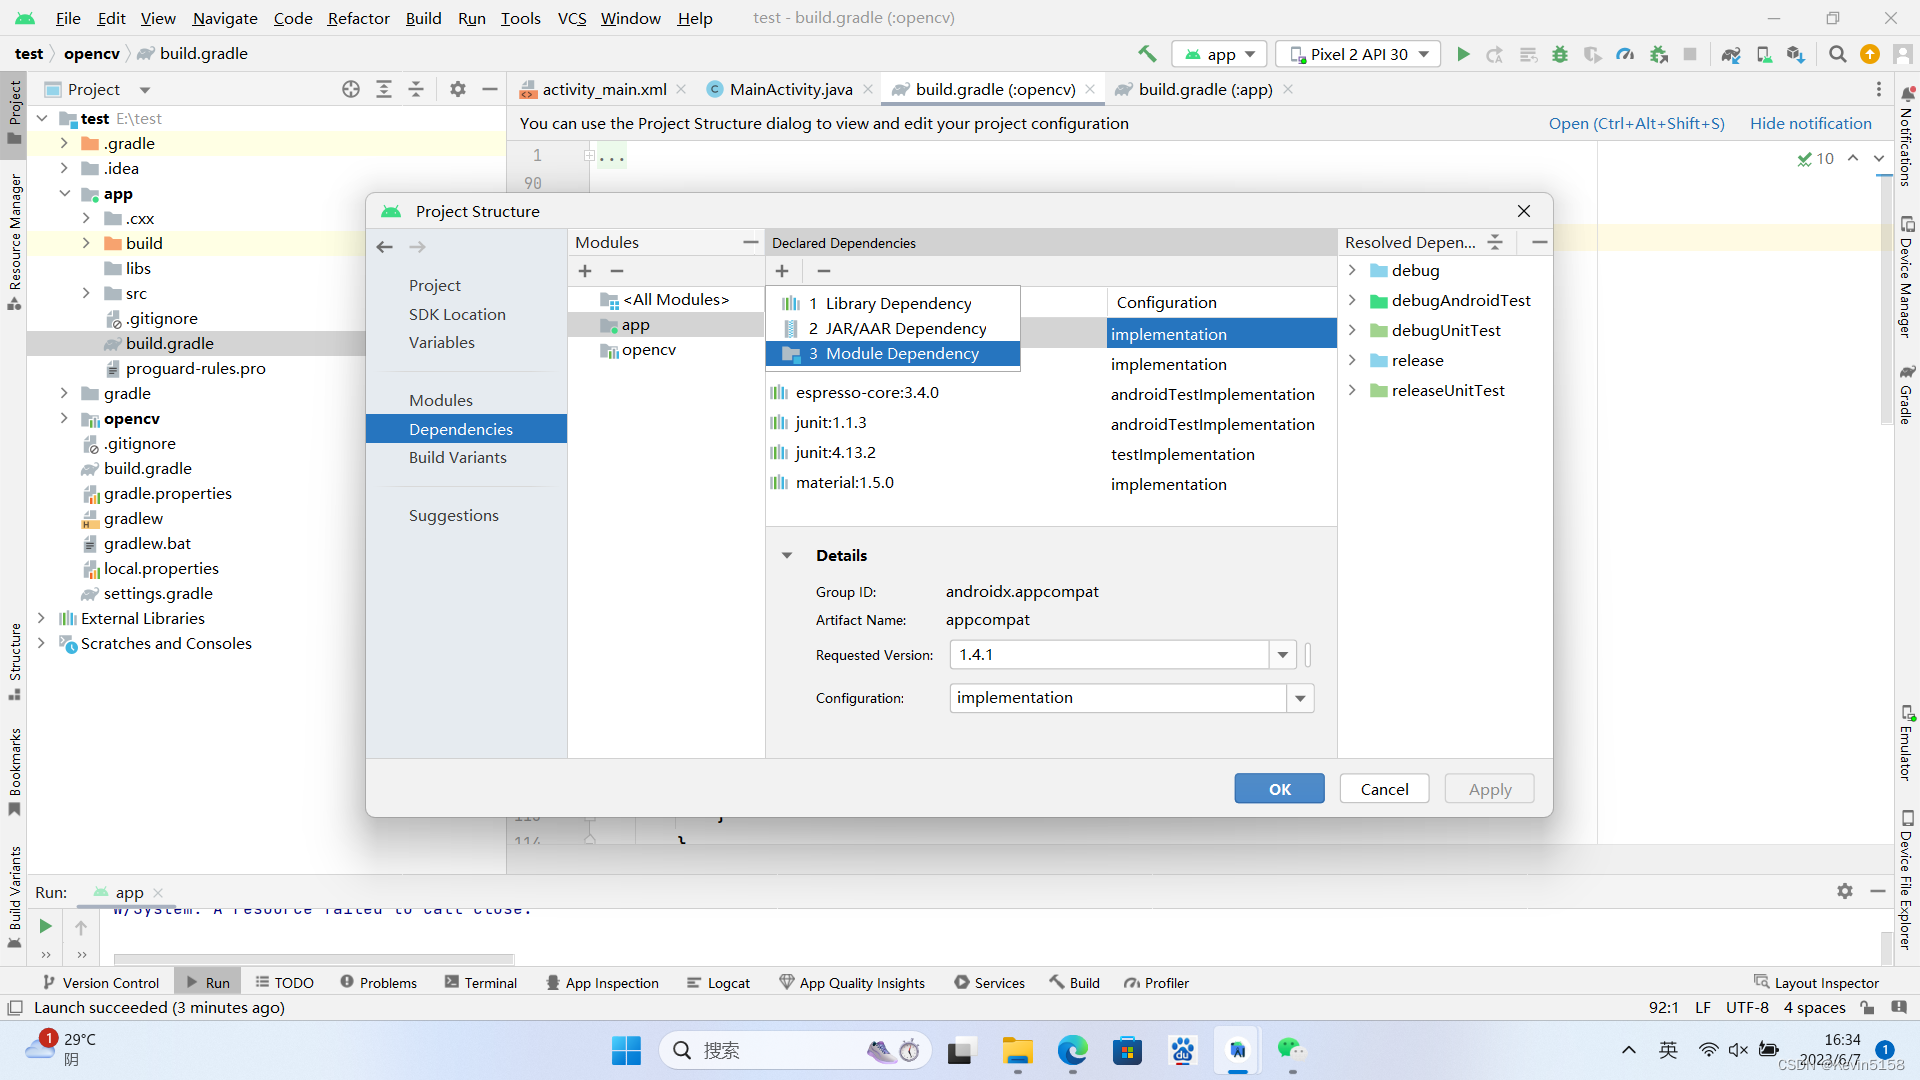Go back with Project Structure arrow
1920x1080 pixels.
(x=385, y=247)
